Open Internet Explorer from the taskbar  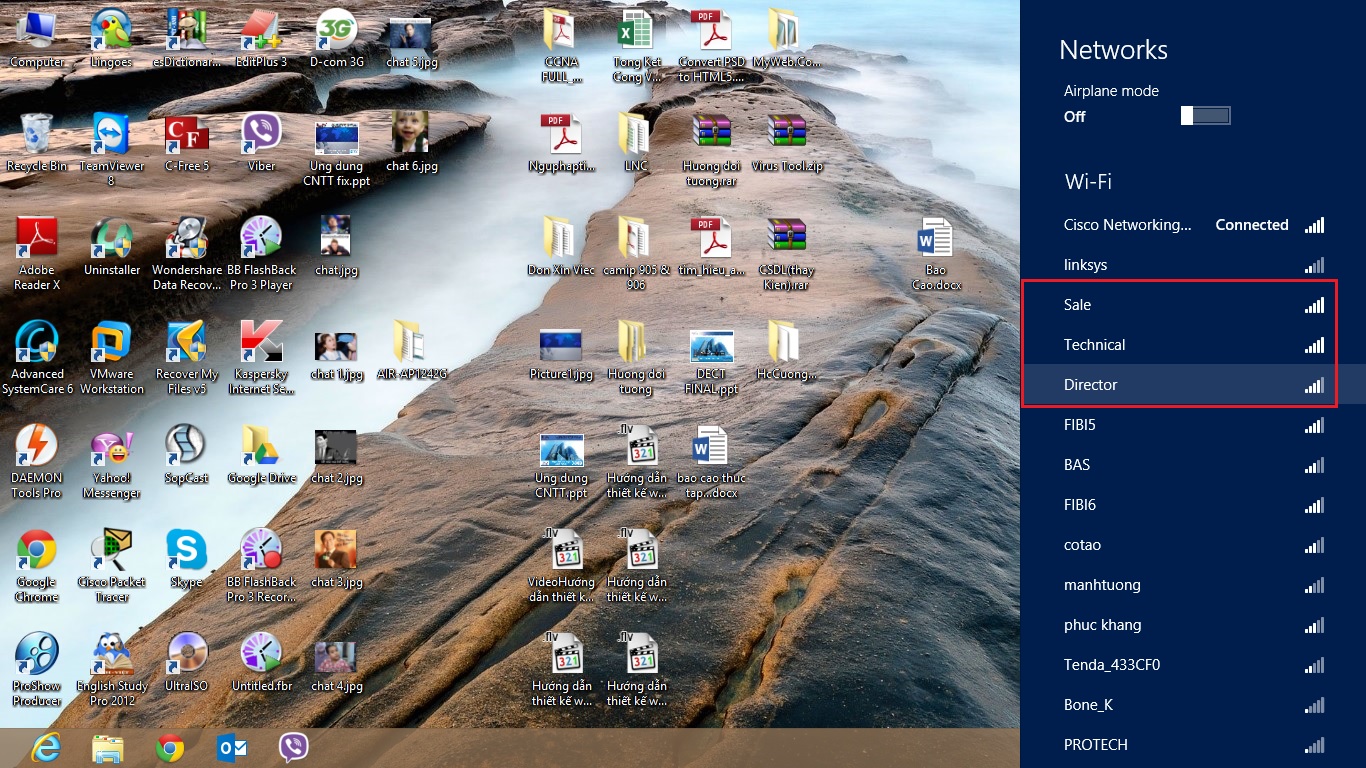coord(45,748)
